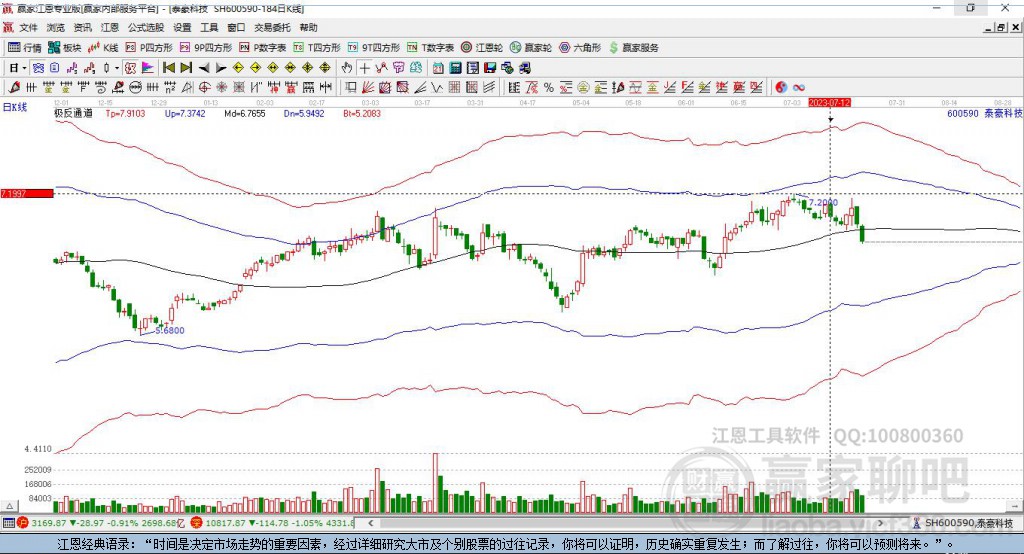Open the 六角形 hexagon tool
The image size is (1024, 554).
(x=580, y=48)
